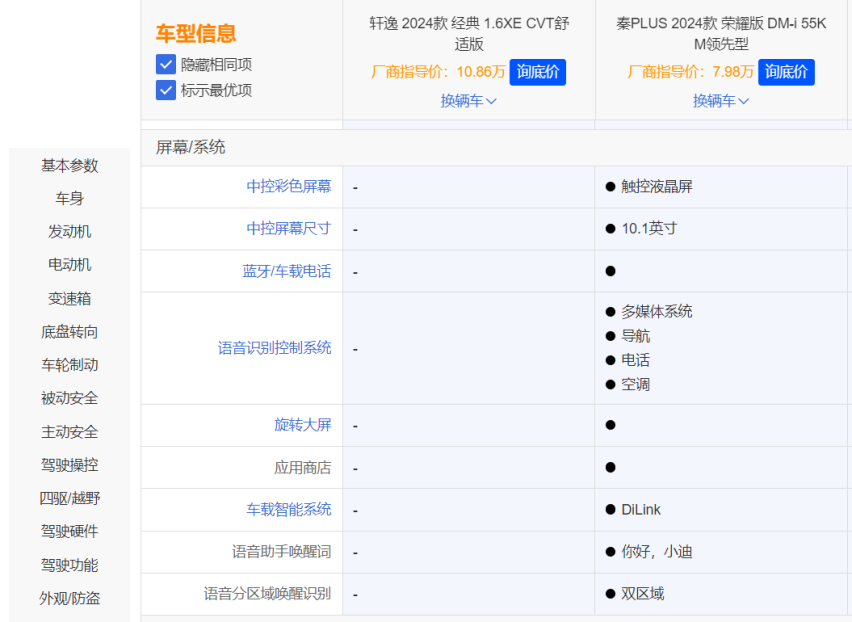Image resolution: width=852 pixels, height=622 pixels.
Task: Click the 轩逸 2024款 经典 model title
Action: (x=469, y=34)
